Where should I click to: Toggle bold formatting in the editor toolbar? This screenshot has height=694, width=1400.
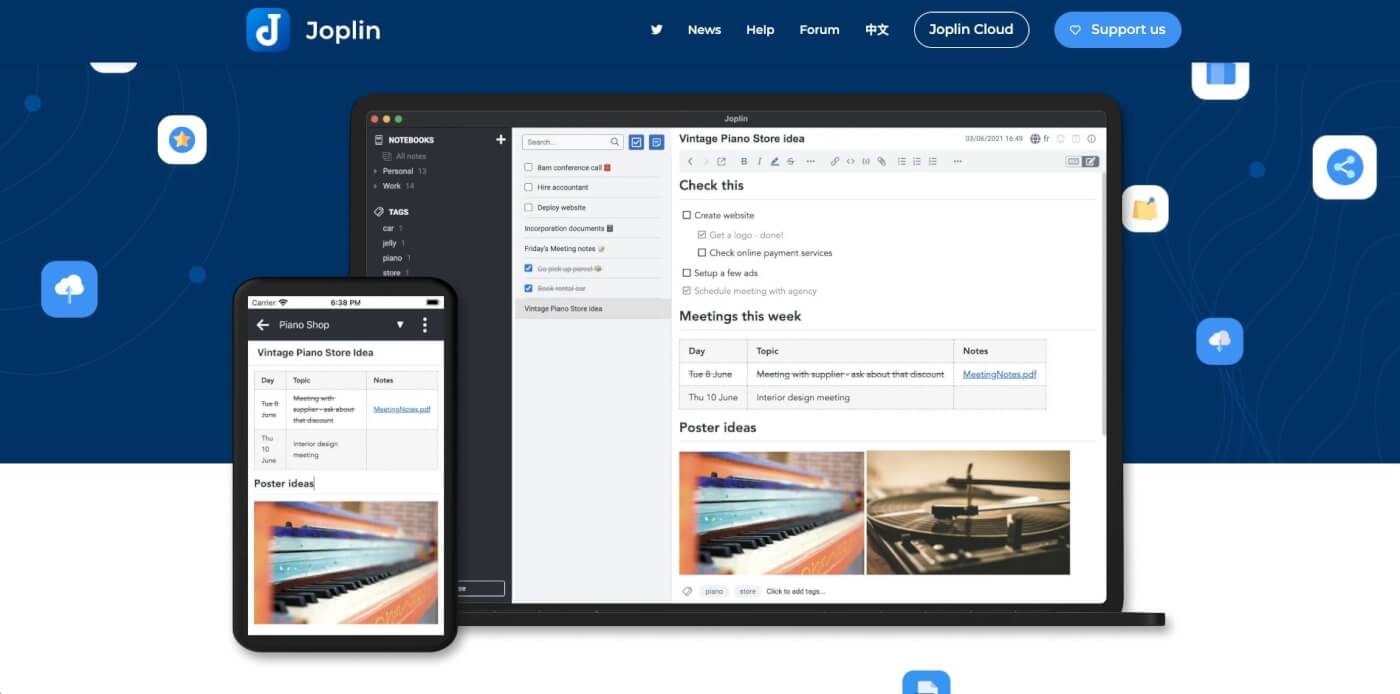coord(743,161)
